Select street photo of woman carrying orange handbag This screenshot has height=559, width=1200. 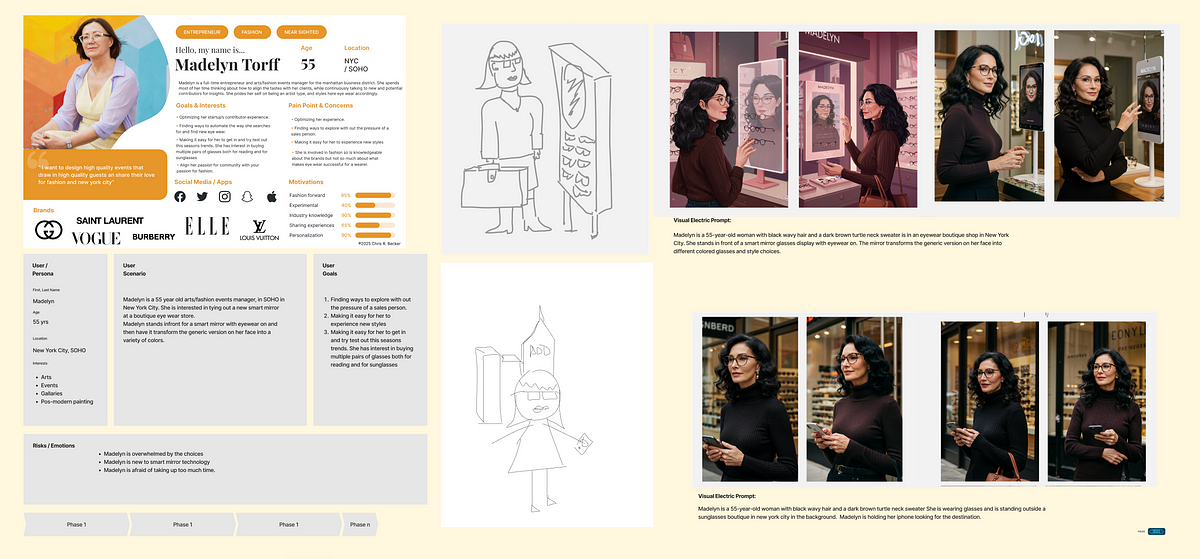click(x=989, y=400)
